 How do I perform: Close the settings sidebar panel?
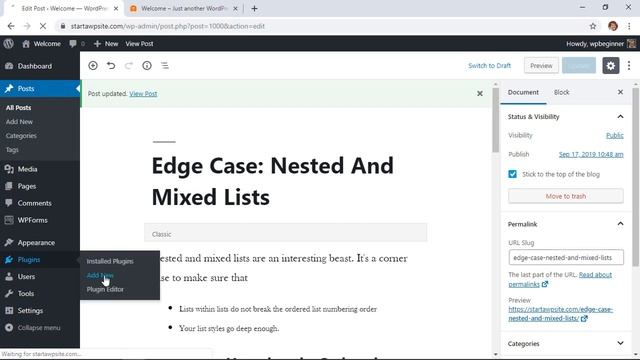(x=620, y=92)
